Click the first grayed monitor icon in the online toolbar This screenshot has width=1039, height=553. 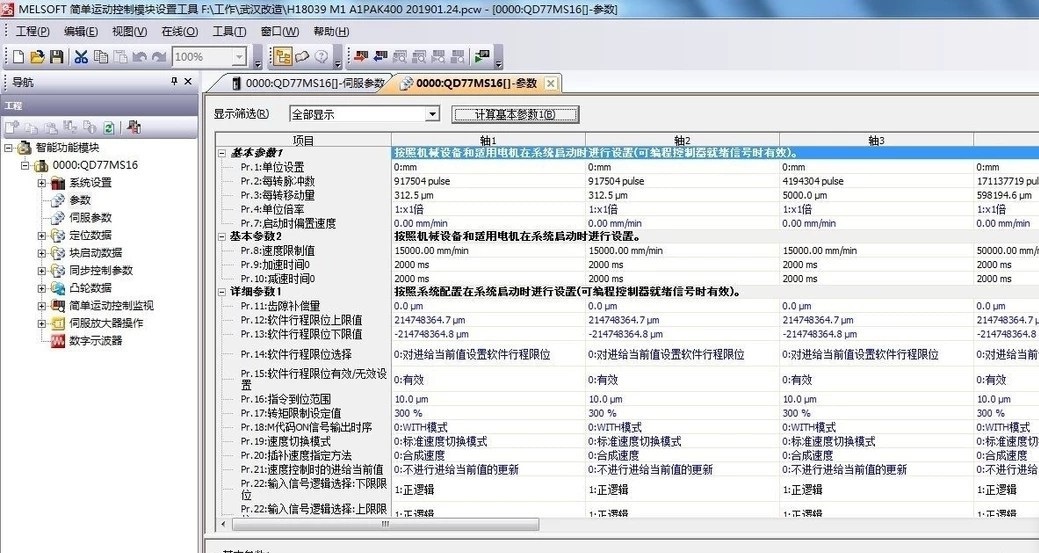pyautogui.click(x=400, y=57)
